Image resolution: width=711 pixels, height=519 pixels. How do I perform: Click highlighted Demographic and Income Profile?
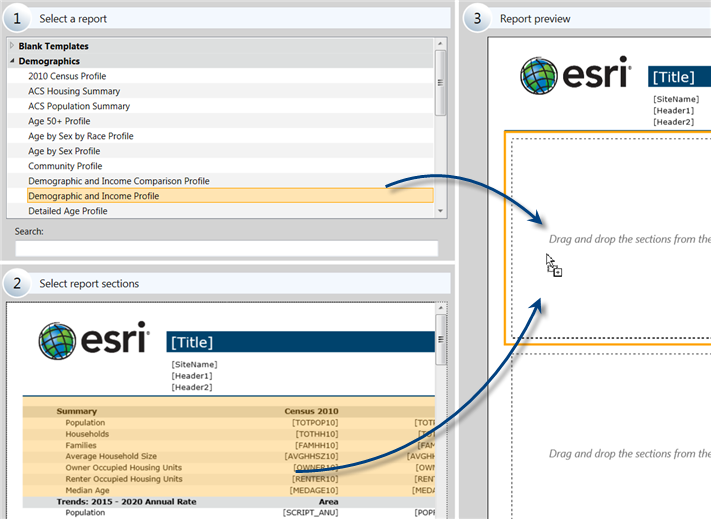tap(94, 196)
